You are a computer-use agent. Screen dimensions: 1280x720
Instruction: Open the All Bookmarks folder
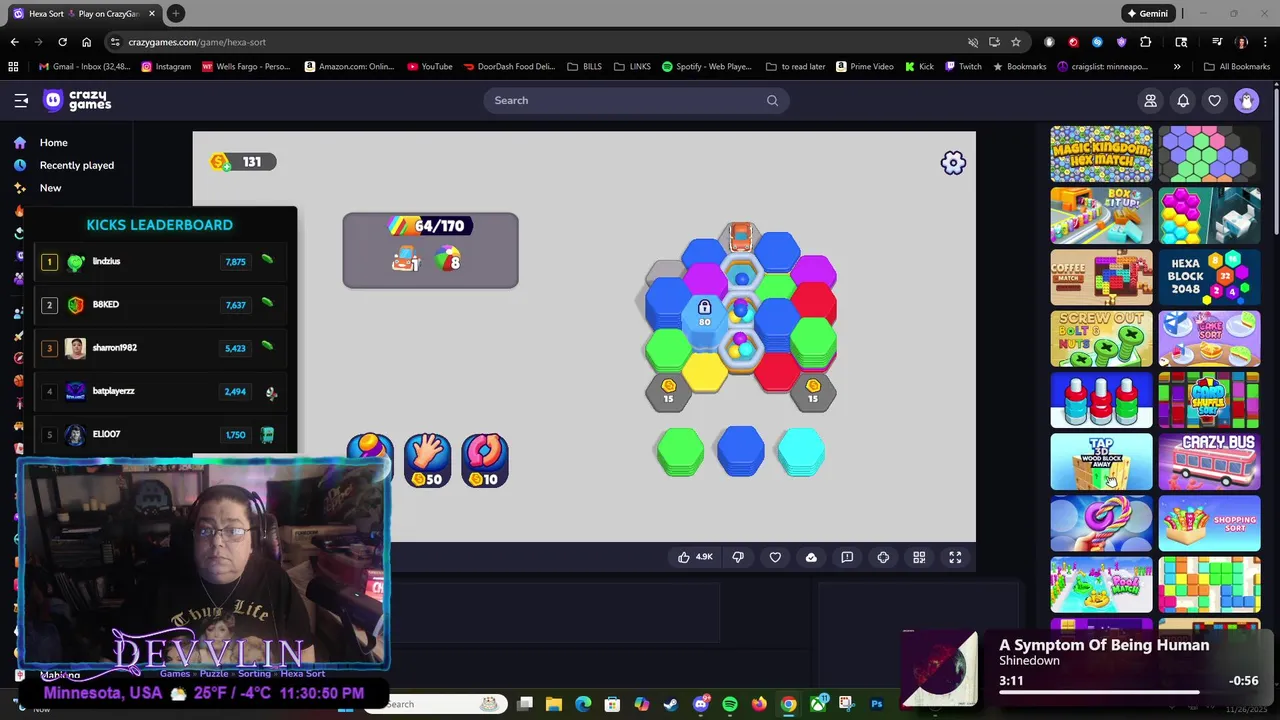[1237, 67]
